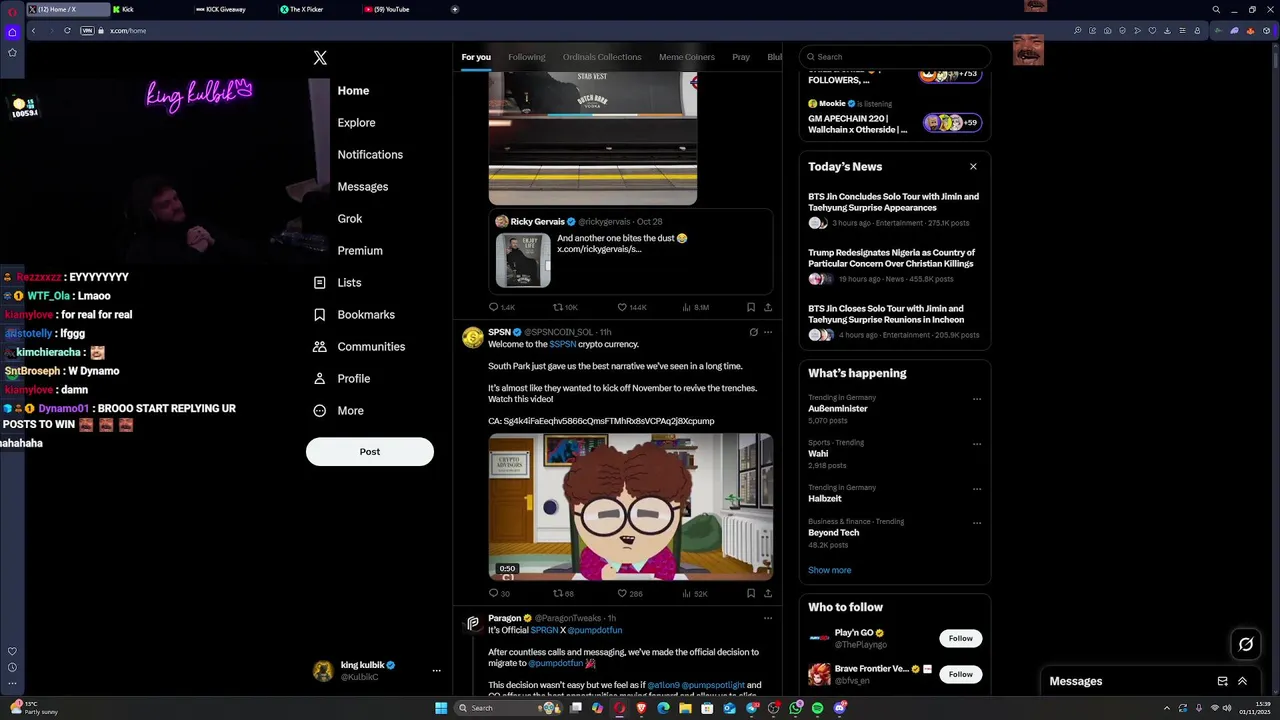
Task: Like the post with 144K likes
Action: click(631, 307)
